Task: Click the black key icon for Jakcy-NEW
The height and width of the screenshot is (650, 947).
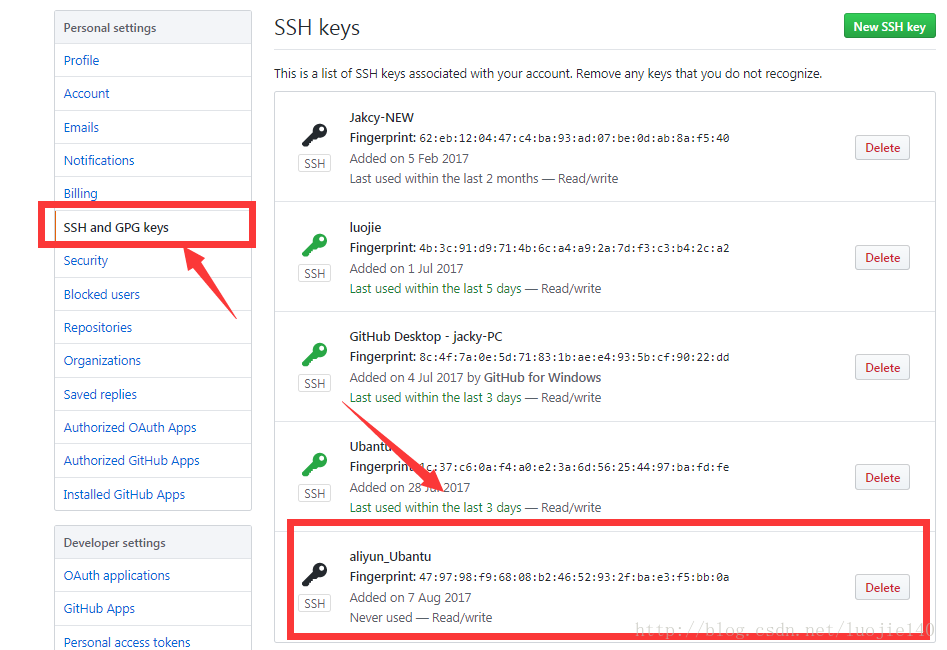Action: (x=314, y=135)
